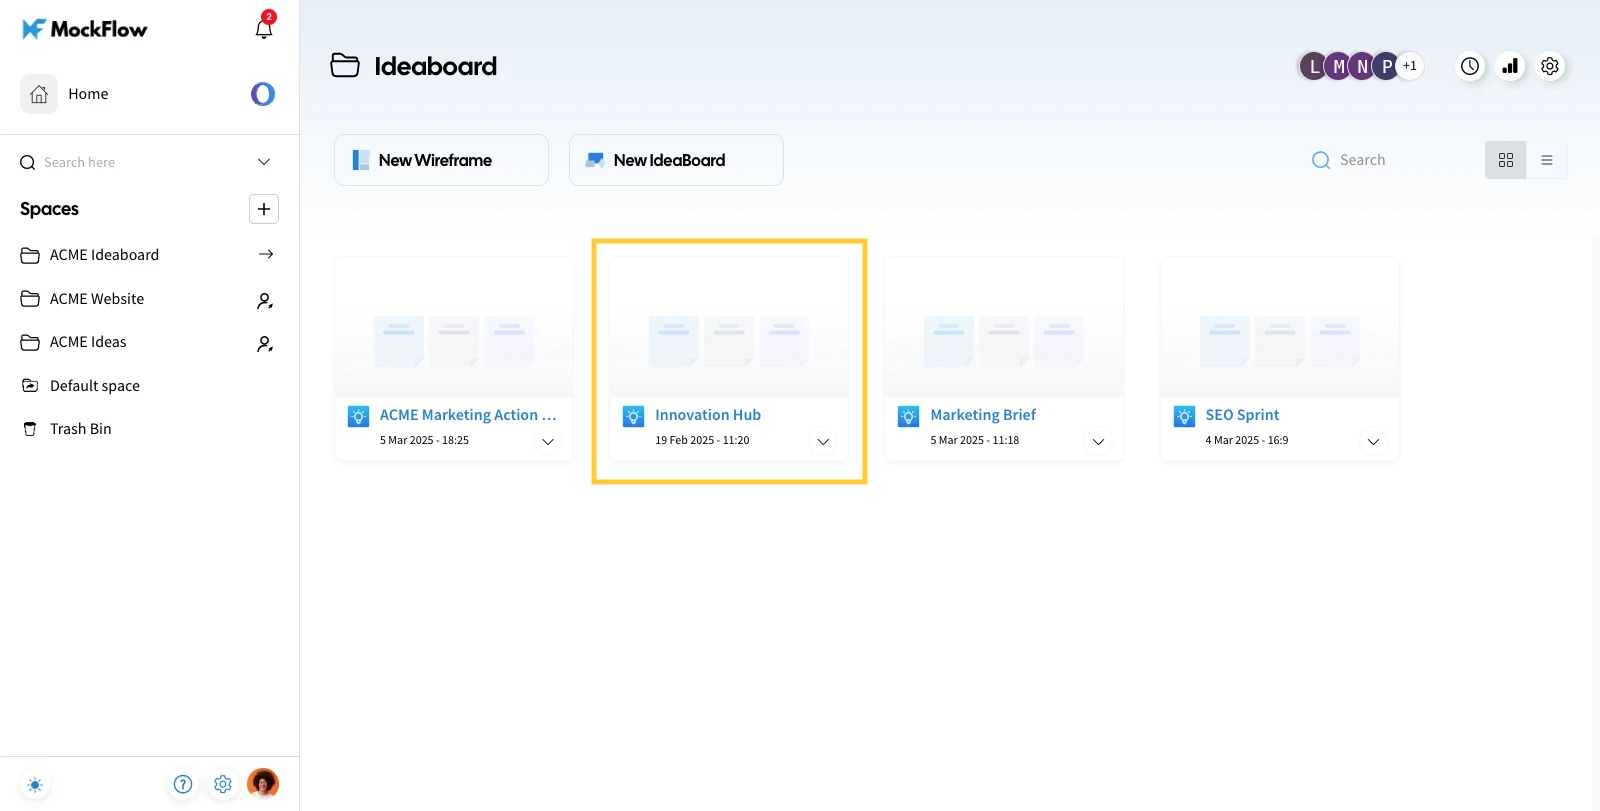Click the help question mark icon
Viewport: 1600px width, 811px height.
pos(183,784)
